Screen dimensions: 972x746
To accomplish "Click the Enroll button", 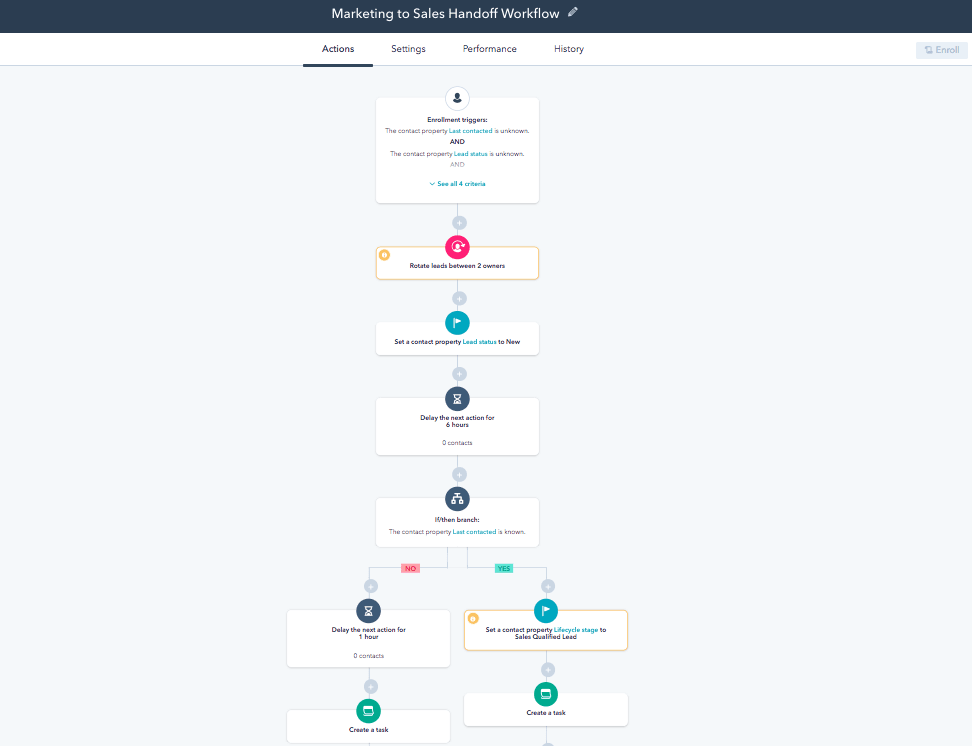I will pos(940,48).
